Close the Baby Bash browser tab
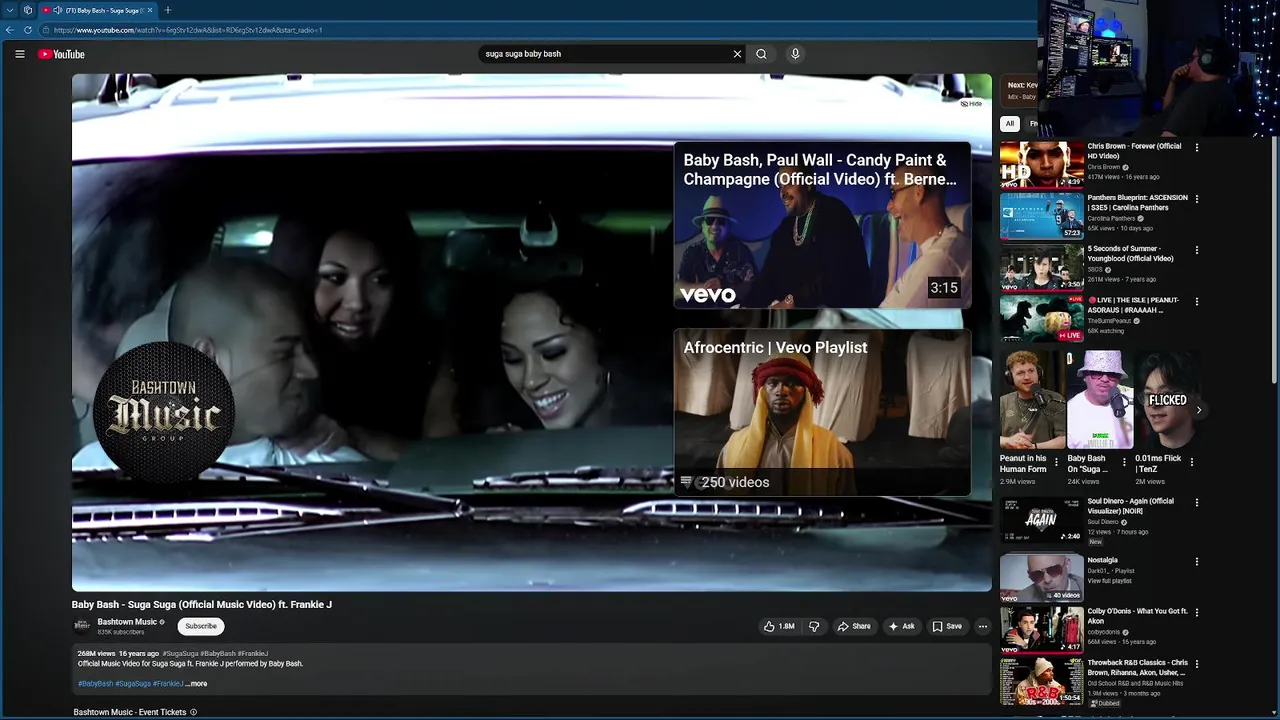Image resolution: width=1280 pixels, height=720 pixels. pyautogui.click(x=149, y=10)
